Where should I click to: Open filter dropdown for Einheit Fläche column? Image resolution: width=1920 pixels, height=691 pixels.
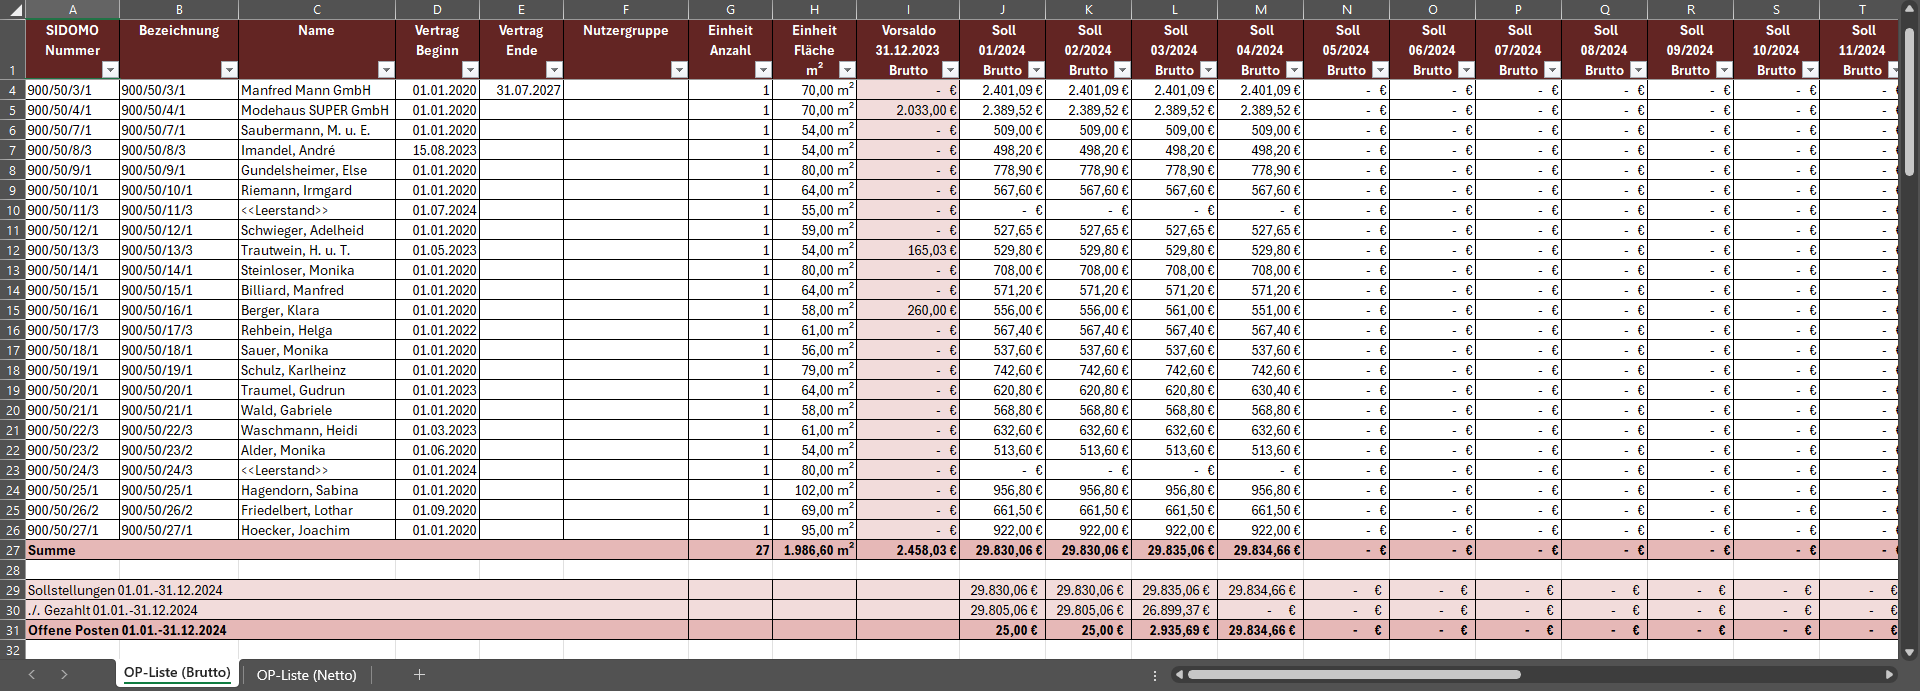(x=847, y=70)
